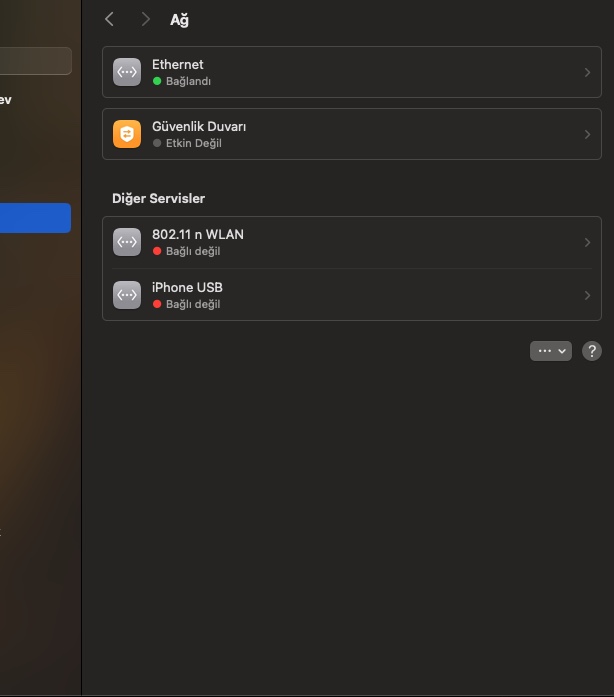Screen dimensions: 614x697
Task: Open the Ethernet row
Action: point(352,72)
